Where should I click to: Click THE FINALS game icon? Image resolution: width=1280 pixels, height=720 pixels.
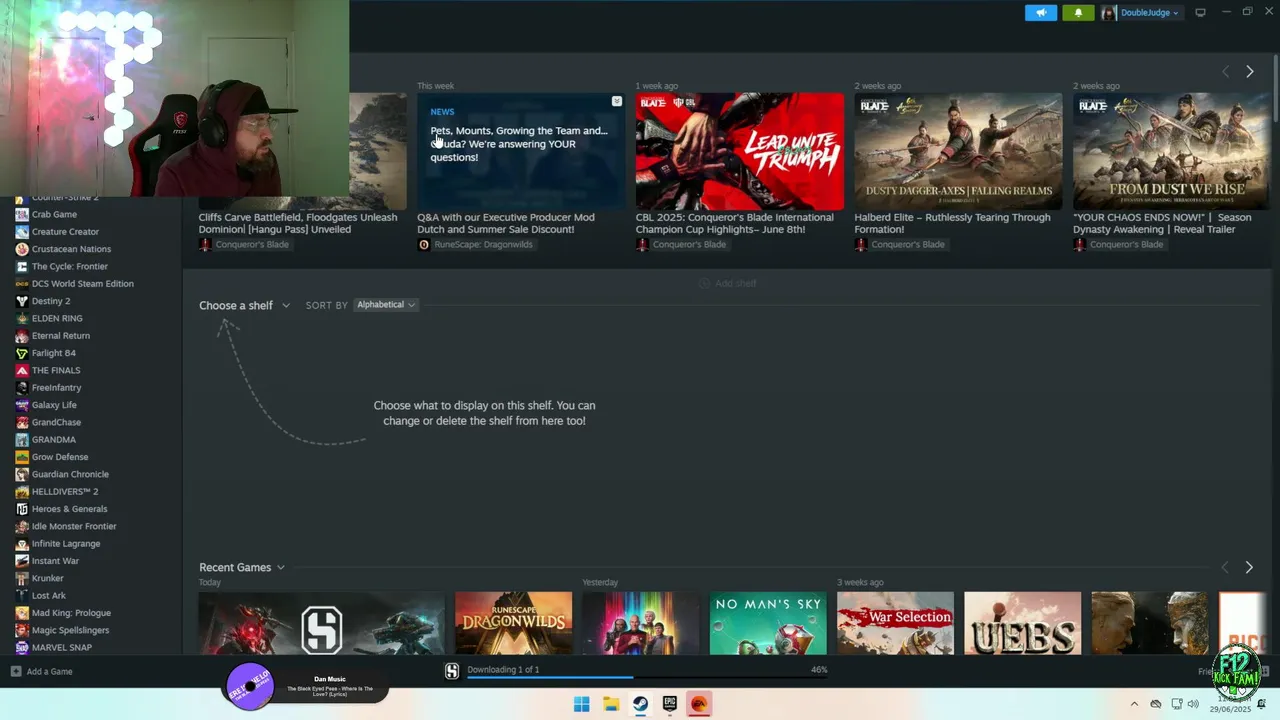pos(22,370)
